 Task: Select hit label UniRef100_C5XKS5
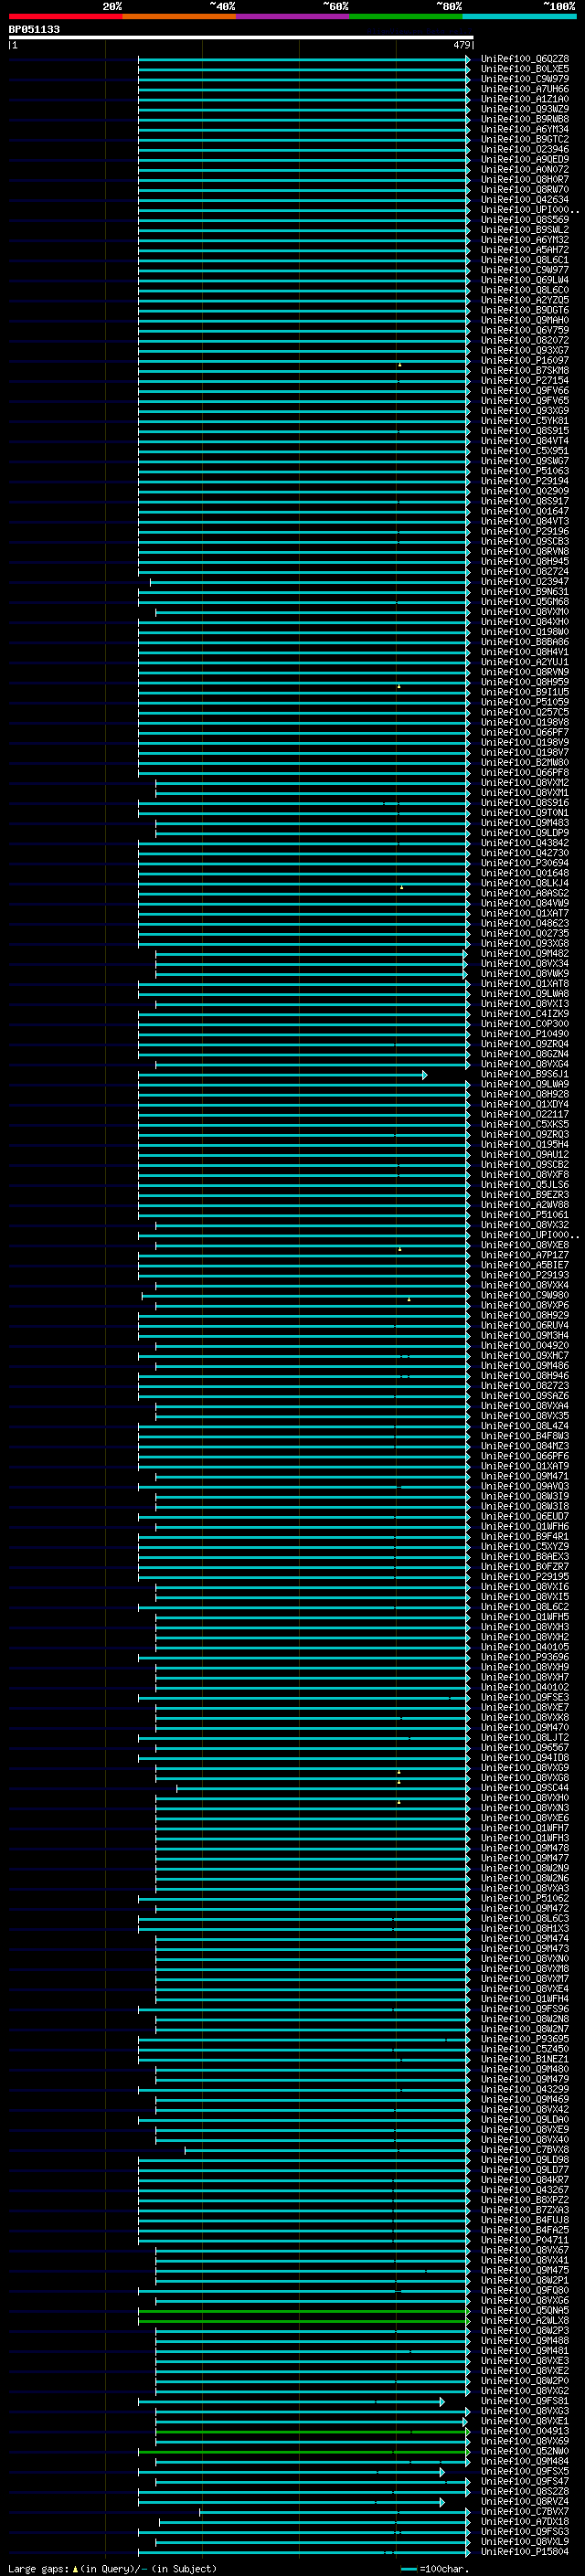pos(525,1124)
